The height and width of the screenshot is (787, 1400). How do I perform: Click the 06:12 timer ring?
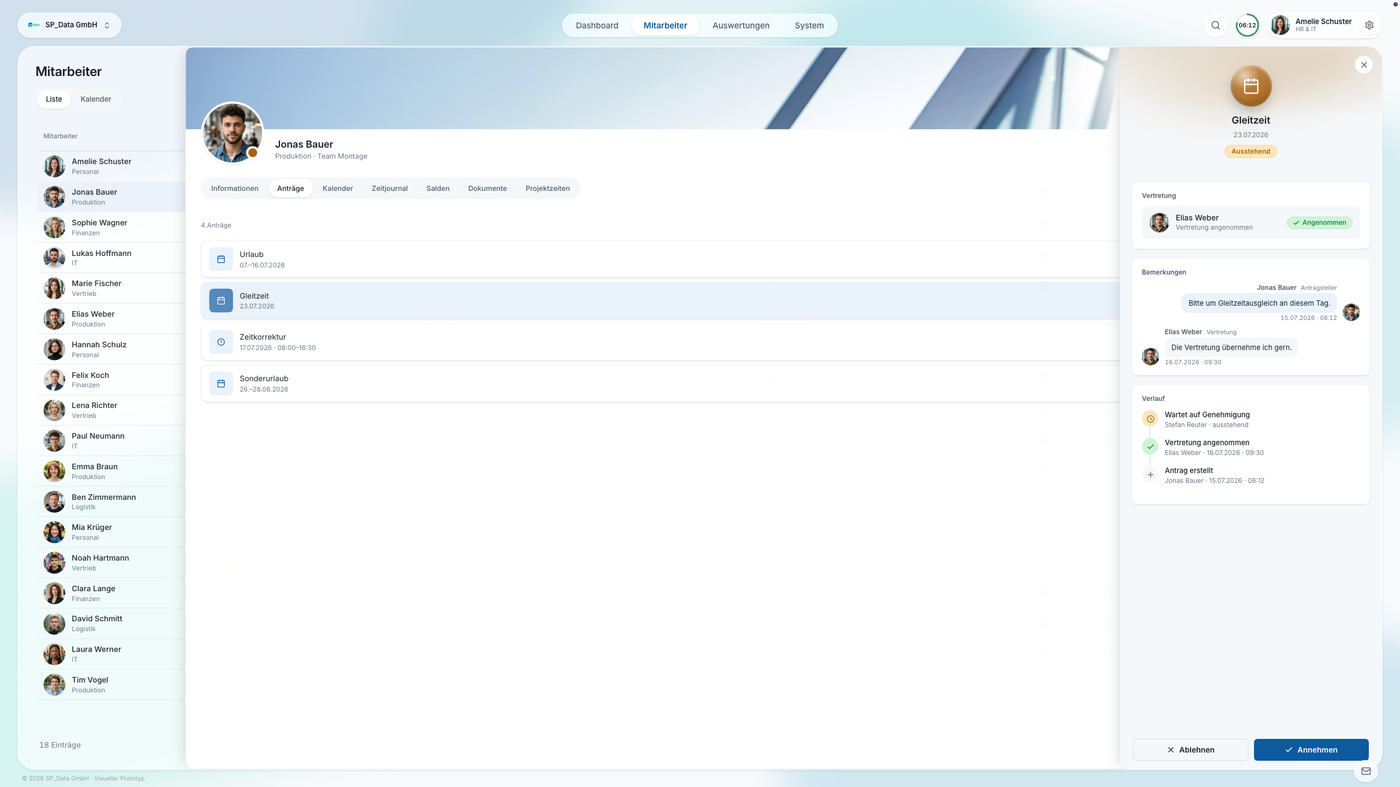(1247, 25)
